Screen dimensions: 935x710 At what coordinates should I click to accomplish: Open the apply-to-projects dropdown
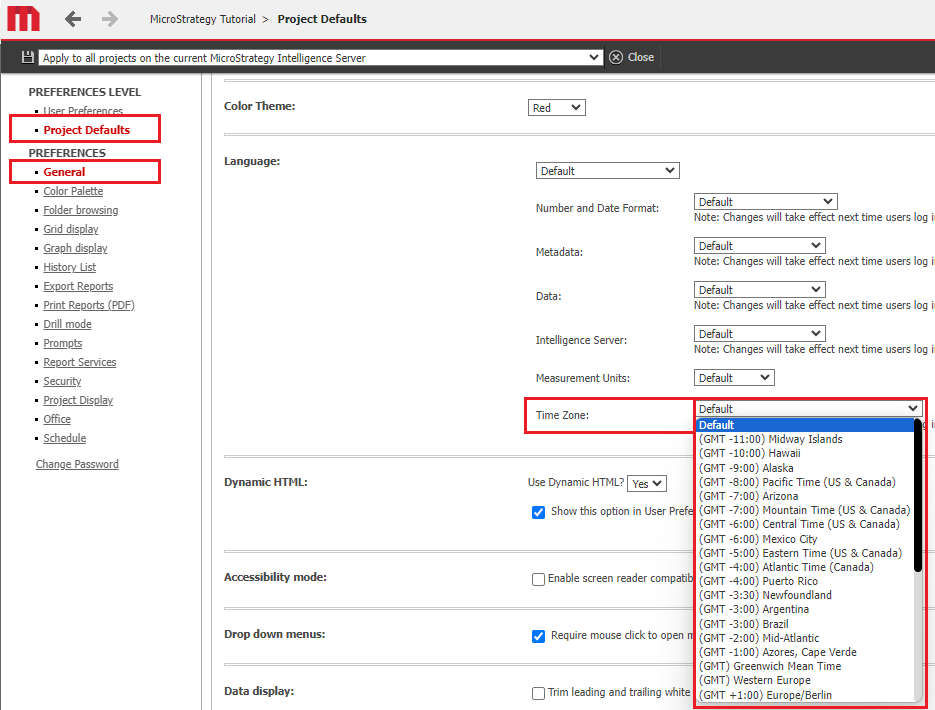[x=320, y=58]
